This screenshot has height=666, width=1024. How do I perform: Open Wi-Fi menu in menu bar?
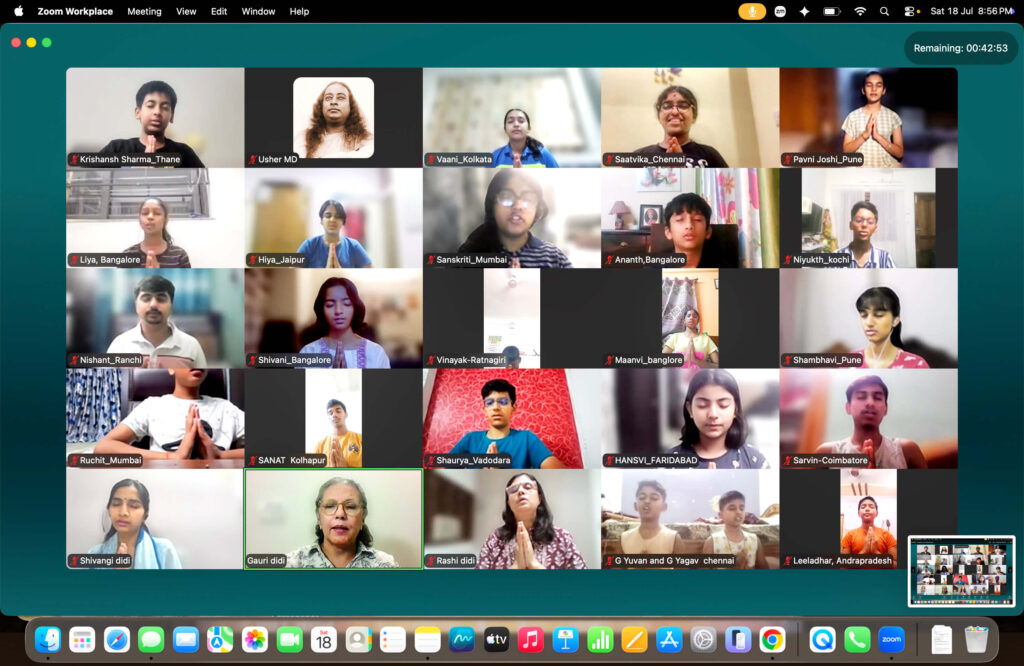coord(860,11)
